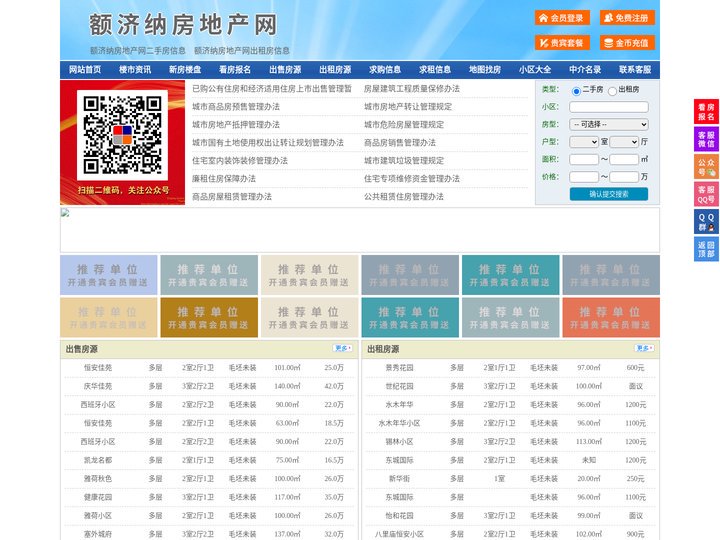Open 景秀花园 rental listing
The height and width of the screenshot is (540, 720).
(x=399, y=368)
